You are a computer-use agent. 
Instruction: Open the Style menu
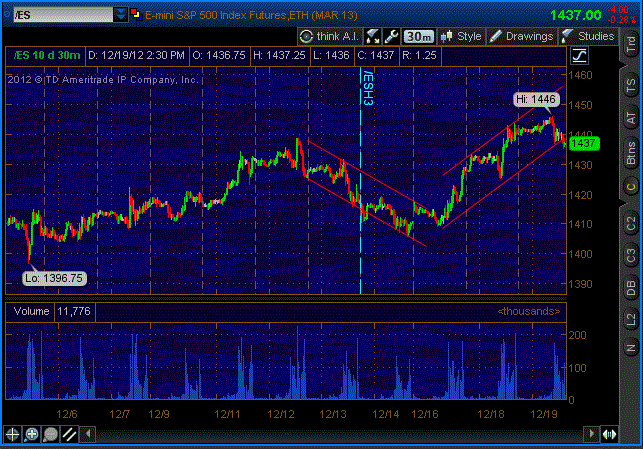coord(461,36)
